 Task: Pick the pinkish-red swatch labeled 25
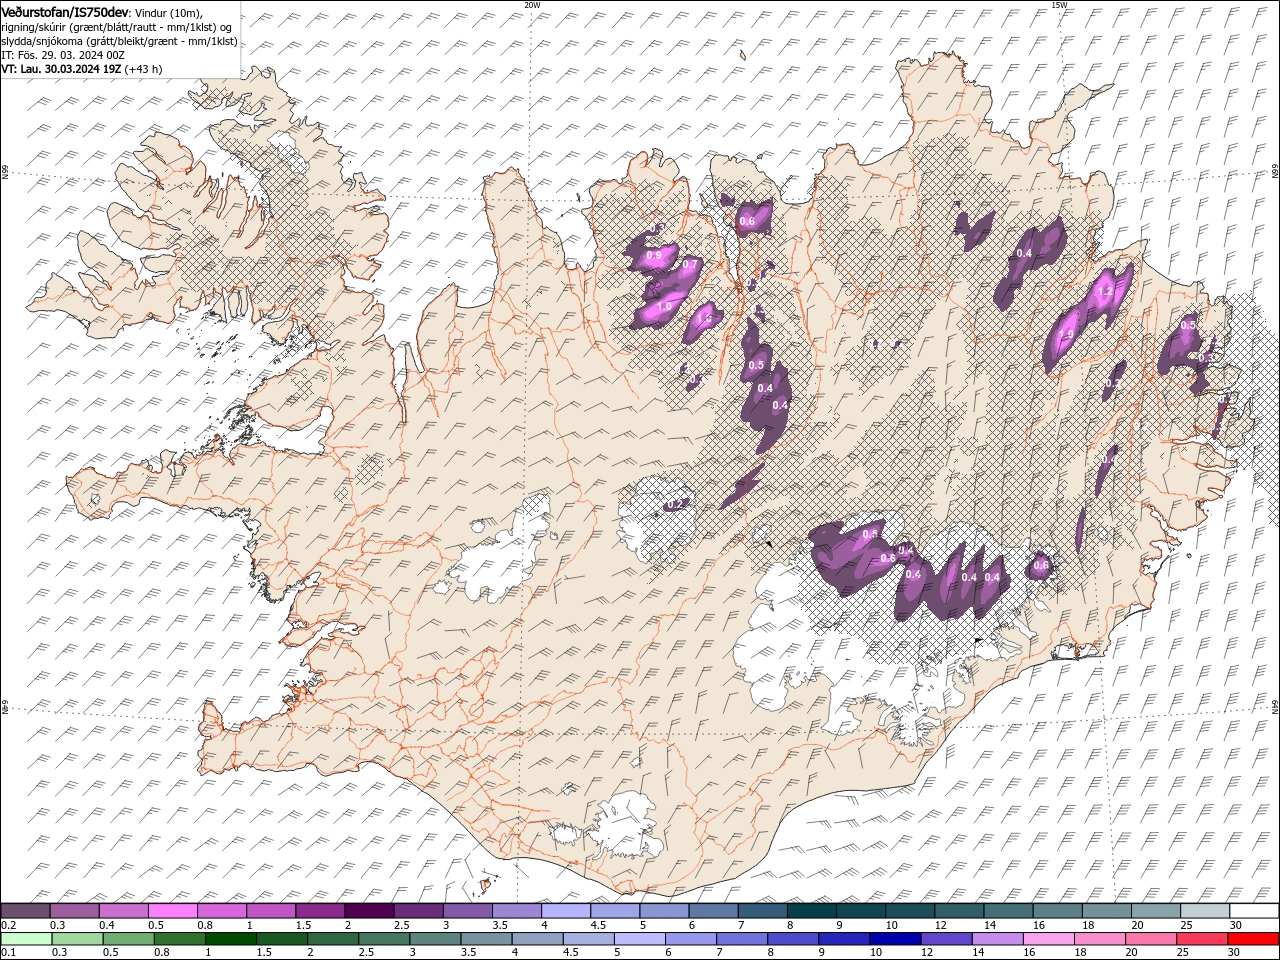click(1201, 939)
